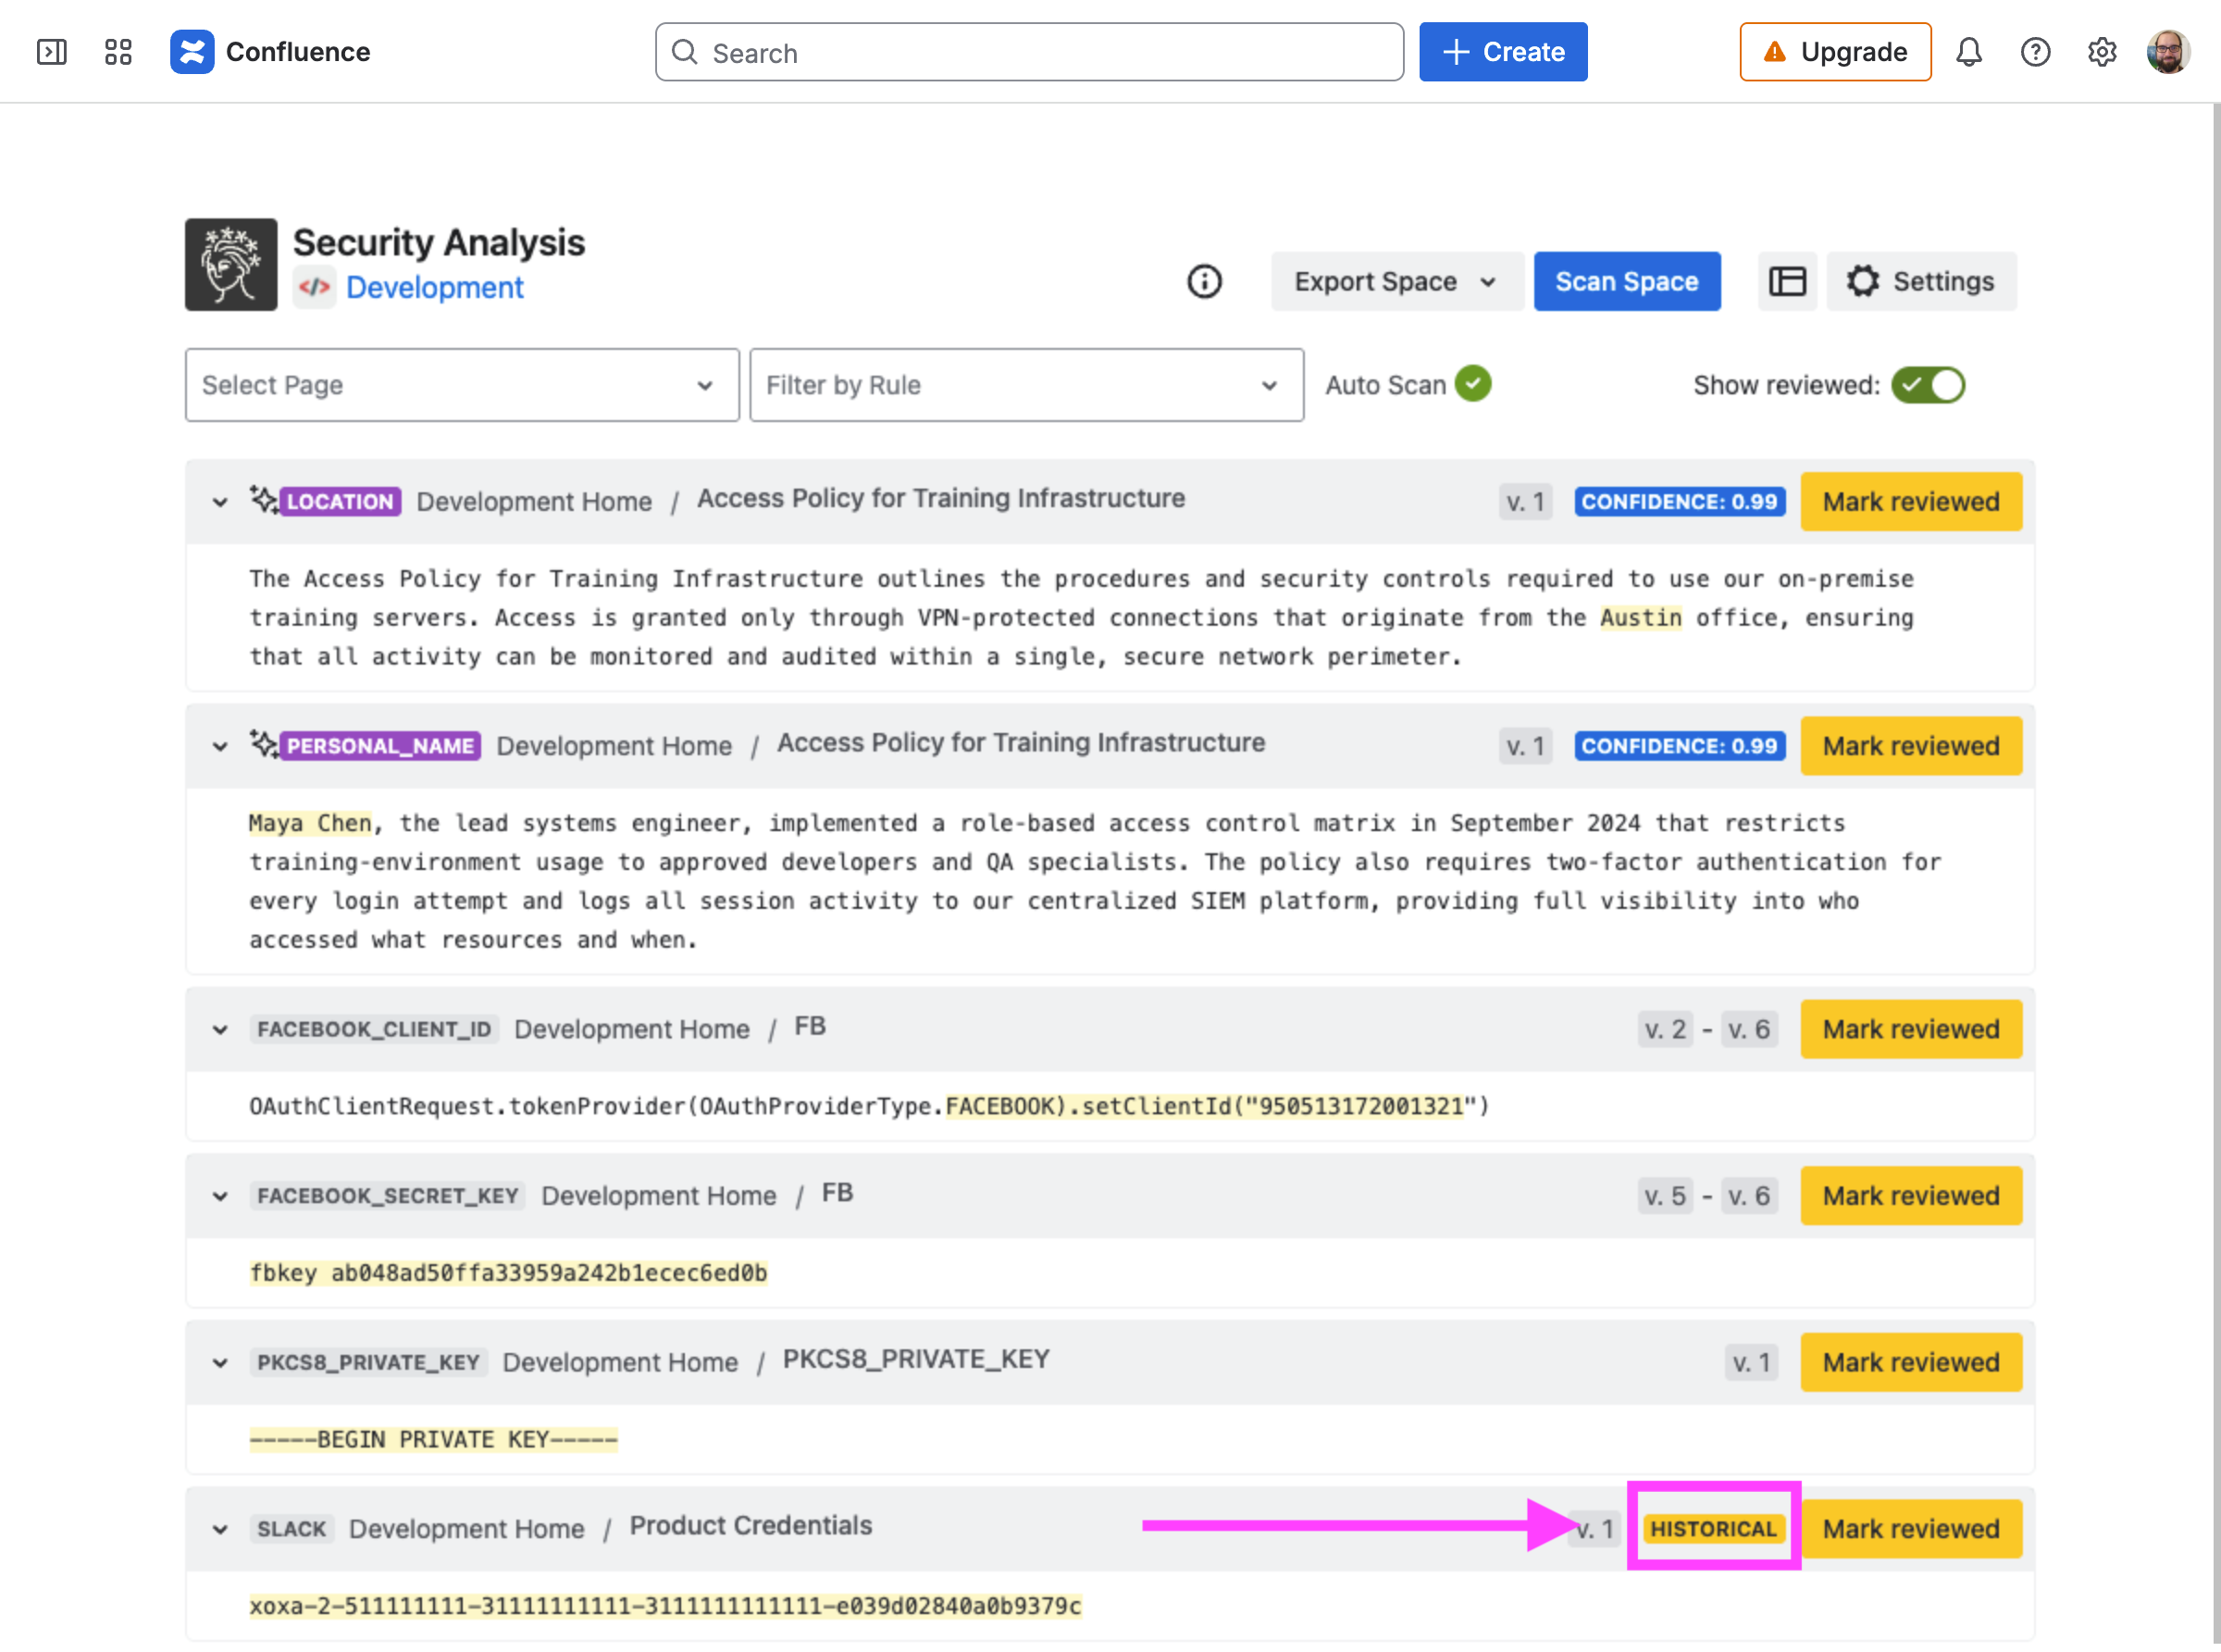Click the Upgrade button
The width and height of the screenshot is (2221, 1652).
[x=1834, y=52]
